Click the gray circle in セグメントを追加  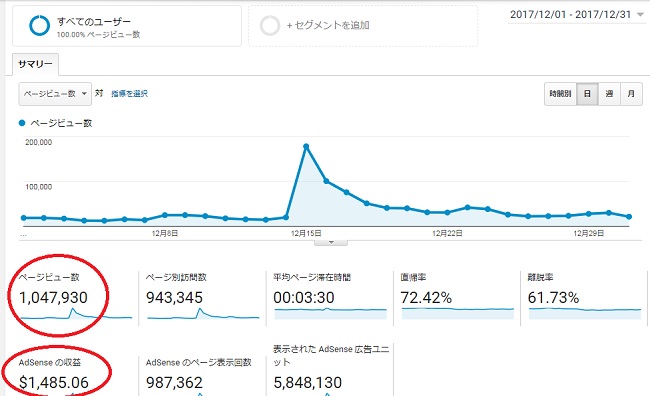pos(270,25)
